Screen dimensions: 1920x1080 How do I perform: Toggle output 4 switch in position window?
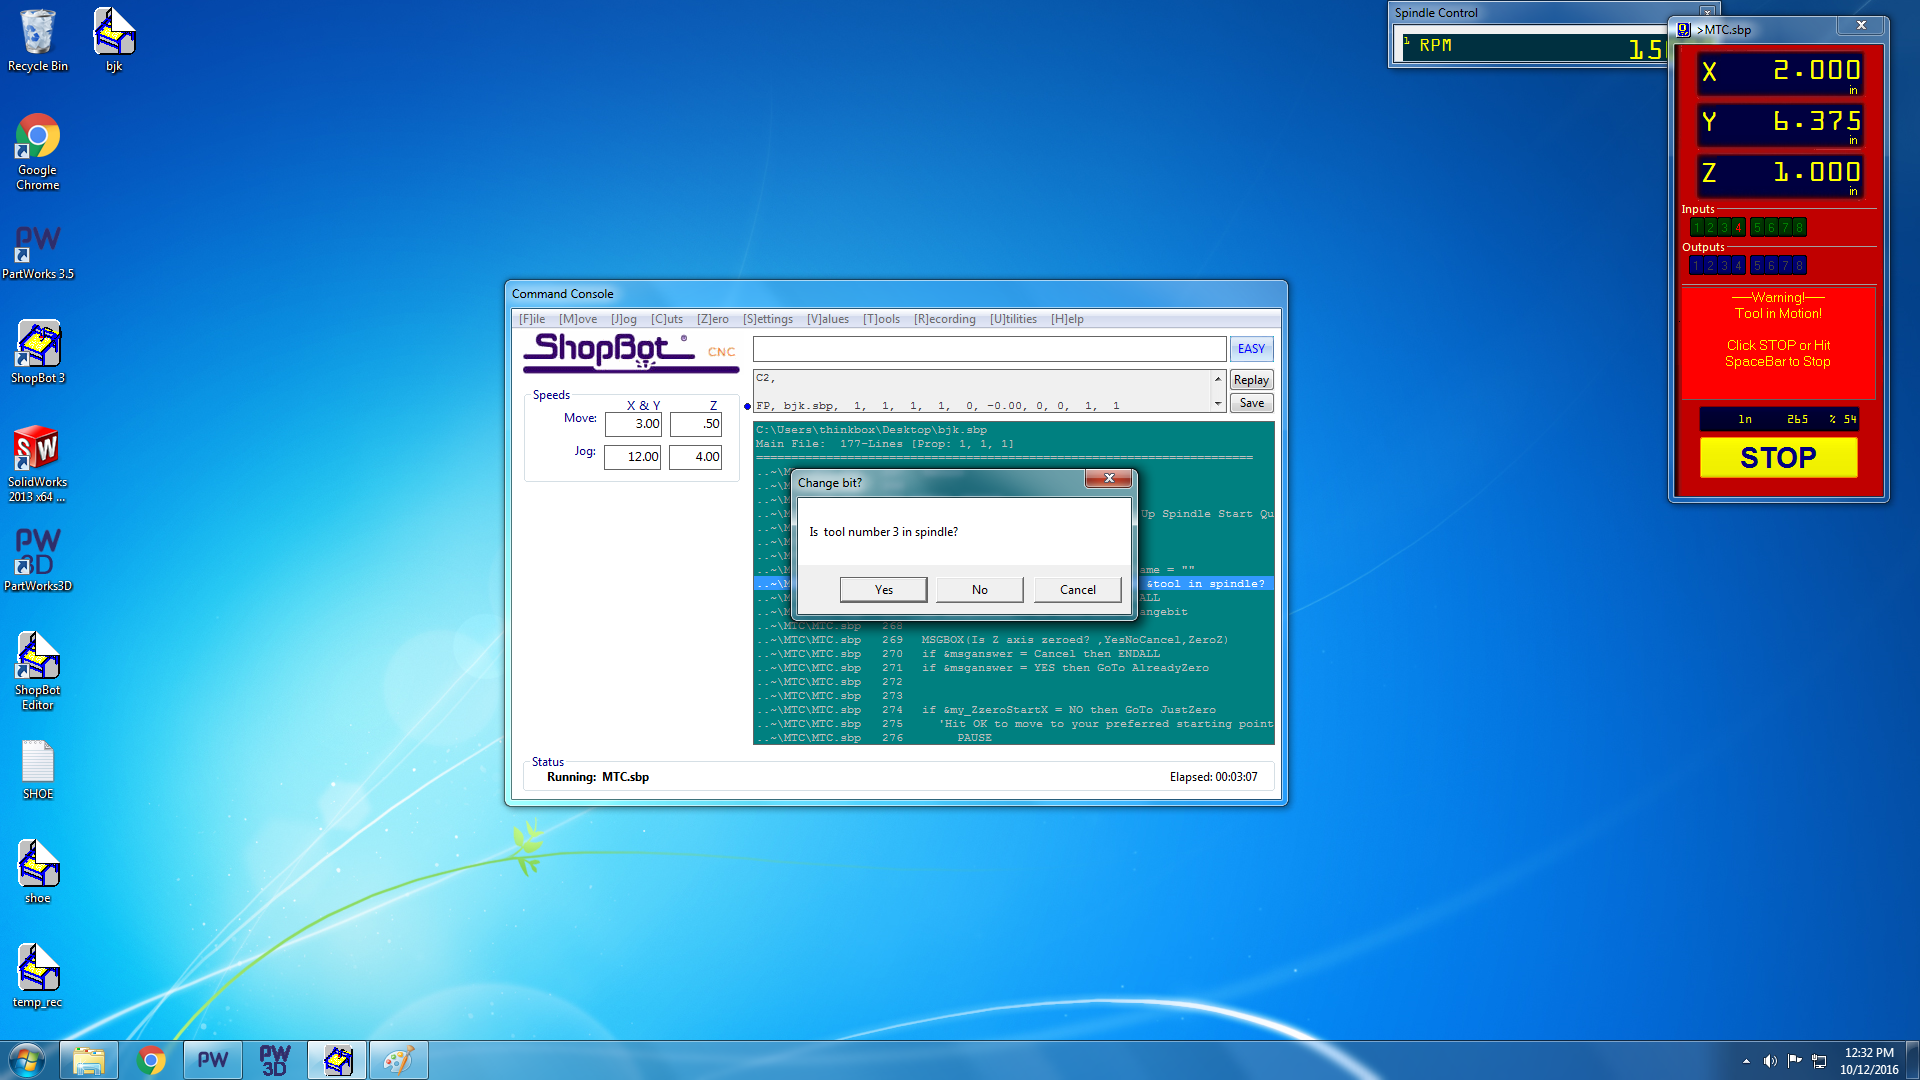point(1738,266)
